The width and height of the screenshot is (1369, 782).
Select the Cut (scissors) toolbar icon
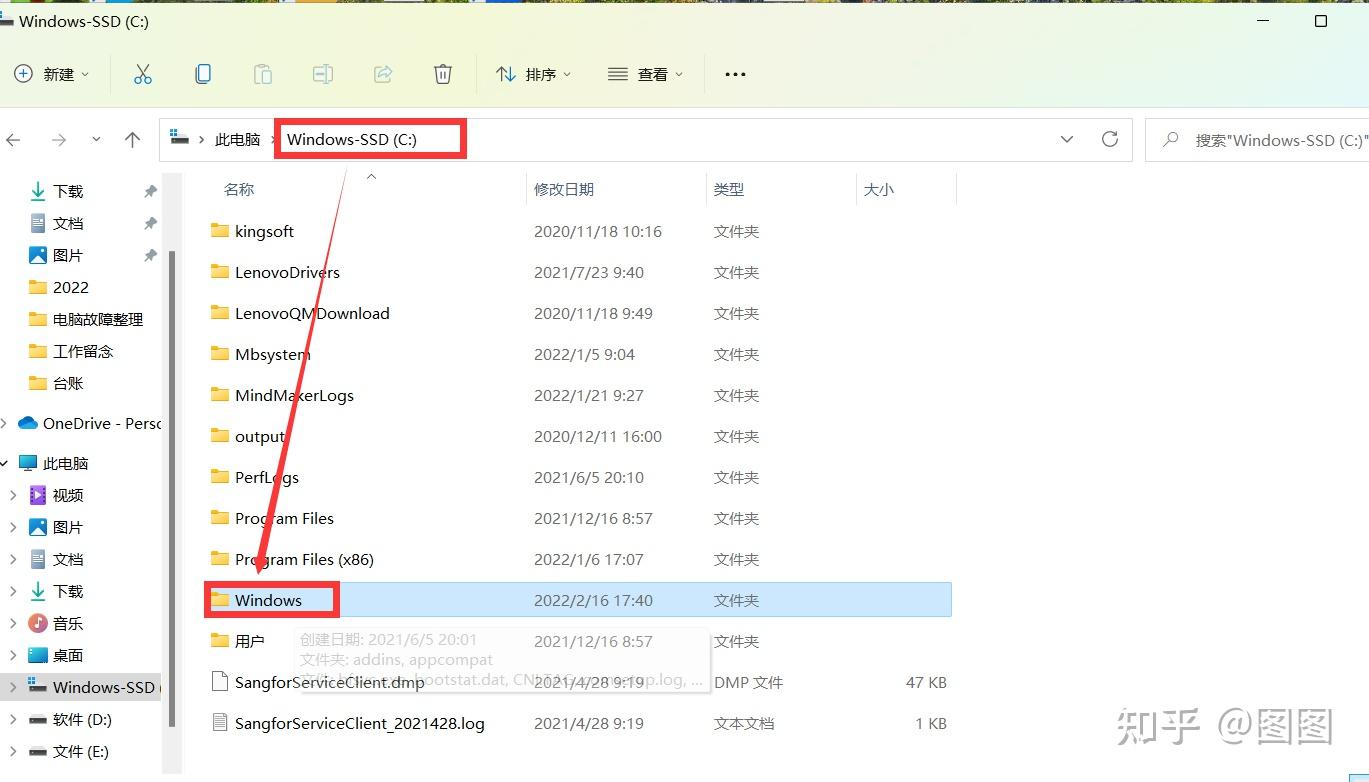point(142,73)
